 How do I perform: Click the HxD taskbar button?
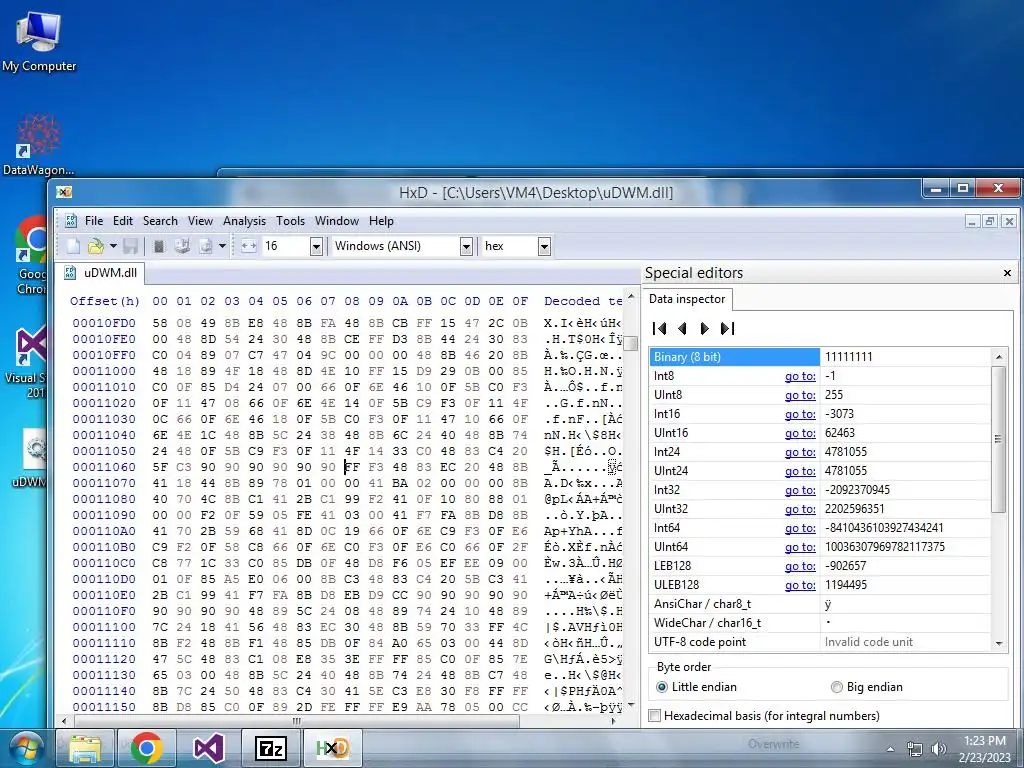coord(332,748)
